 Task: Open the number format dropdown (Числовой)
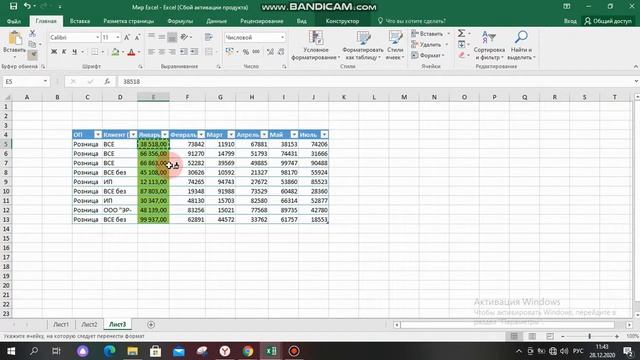(x=282, y=38)
